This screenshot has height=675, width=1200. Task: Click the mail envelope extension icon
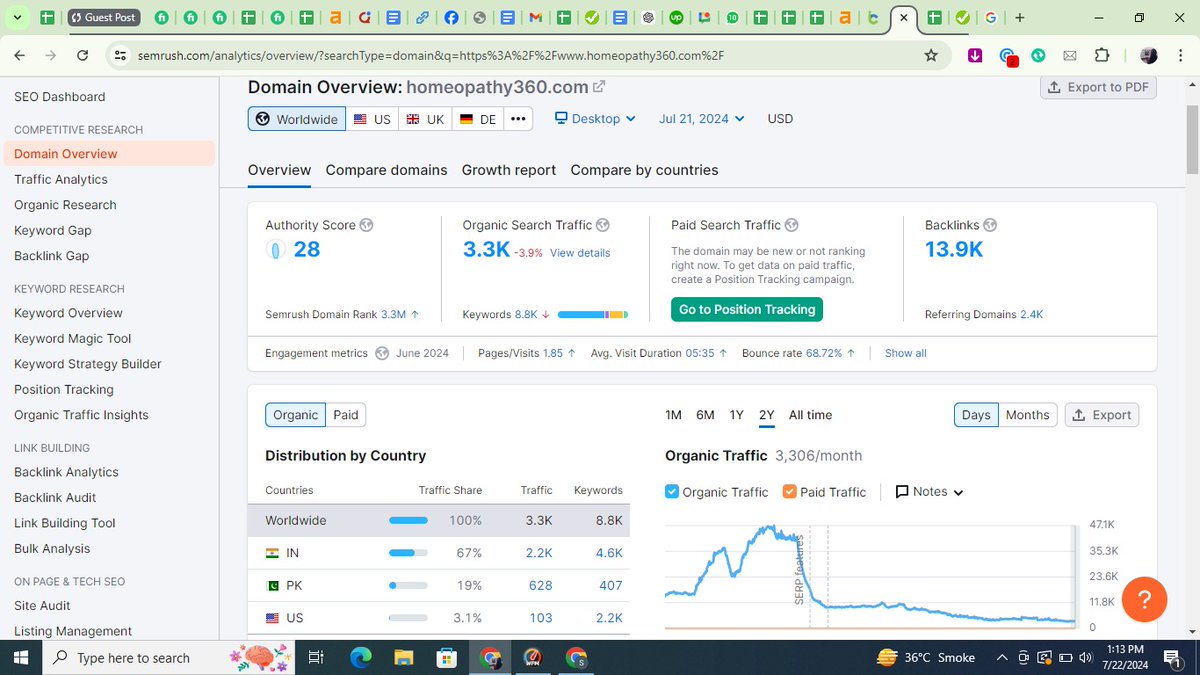(x=1070, y=56)
